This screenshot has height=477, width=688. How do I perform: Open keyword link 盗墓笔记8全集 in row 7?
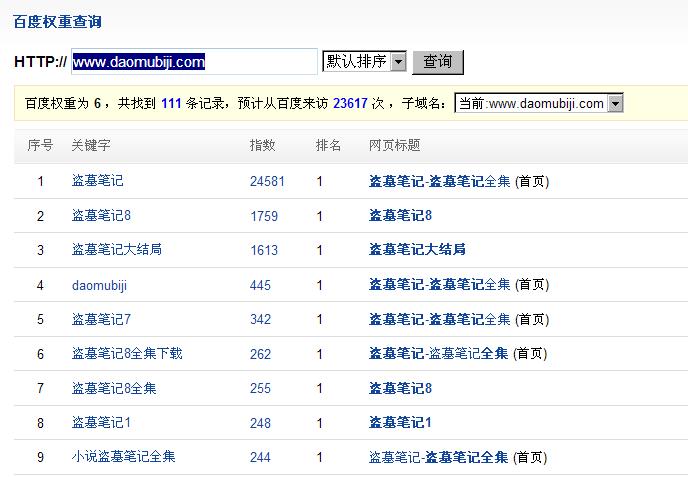tap(114, 388)
